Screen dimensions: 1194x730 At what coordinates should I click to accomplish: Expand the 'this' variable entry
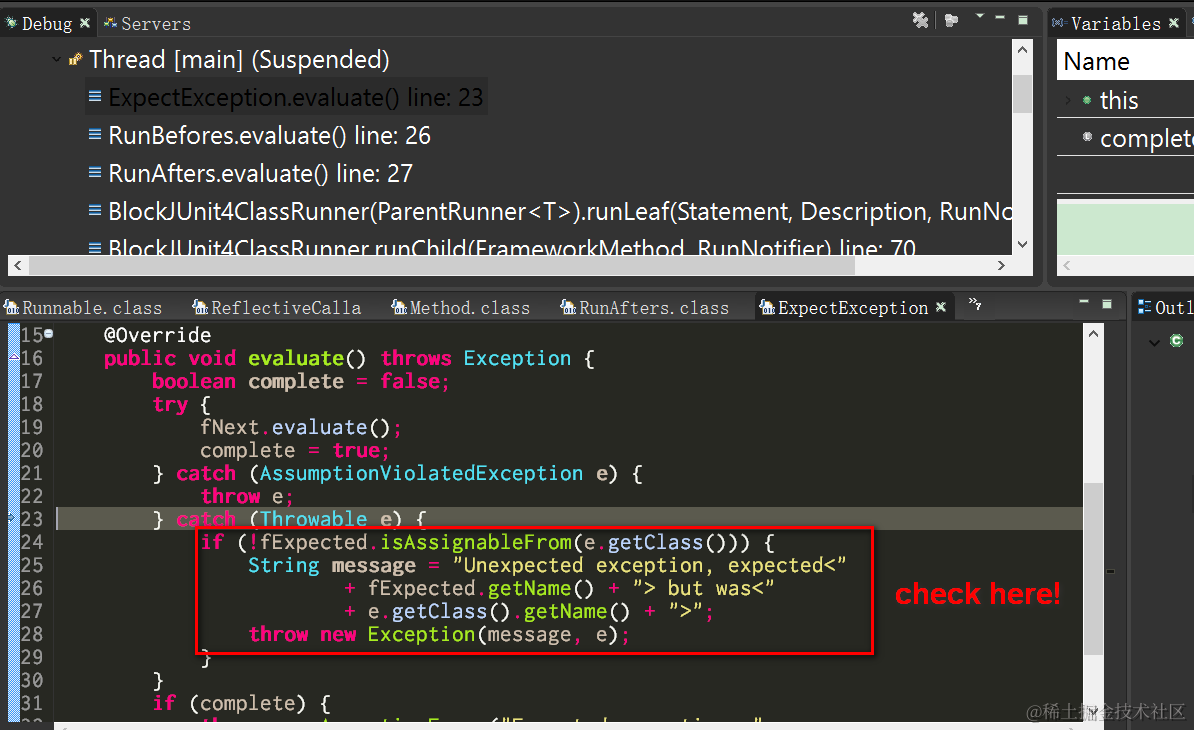click(1068, 100)
